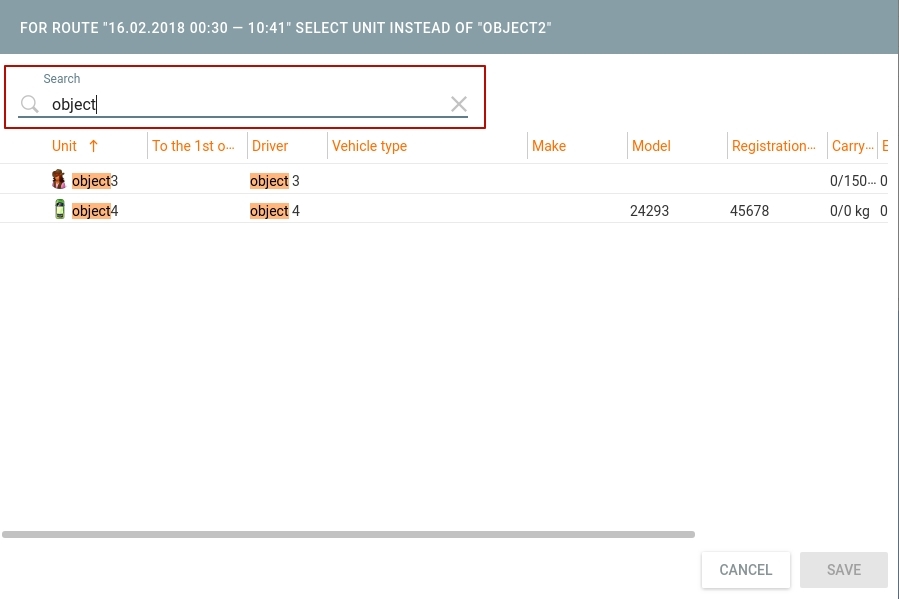
Task: Click the person avatar icon beside object3
Action: click(59, 180)
